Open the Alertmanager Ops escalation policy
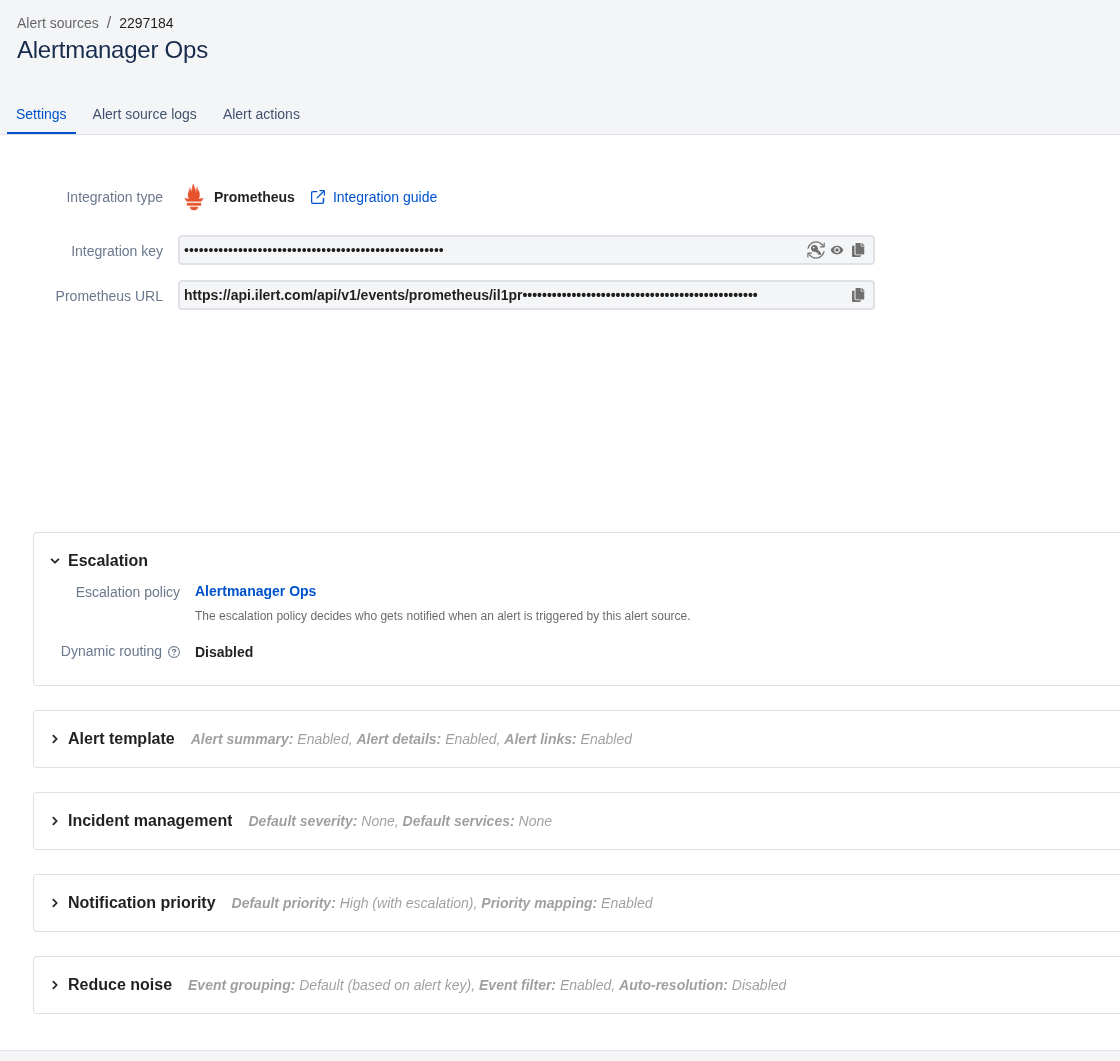The height and width of the screenshot is (1061, 1120). (255, 591)
